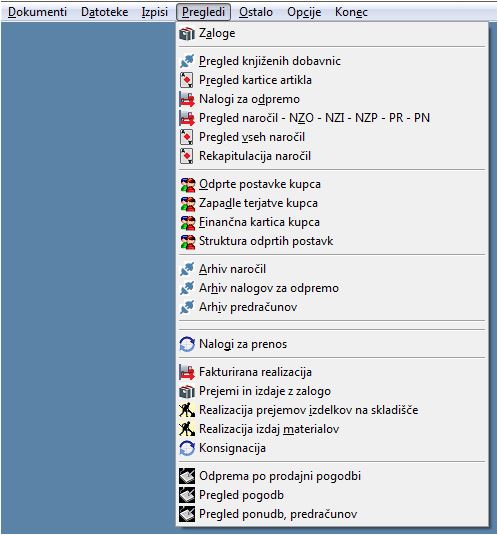Click the arrow icon beside Arhiv nalogov za odpremo
The height and width of the screenshot is (535, 498).
(x=187, y=288)
